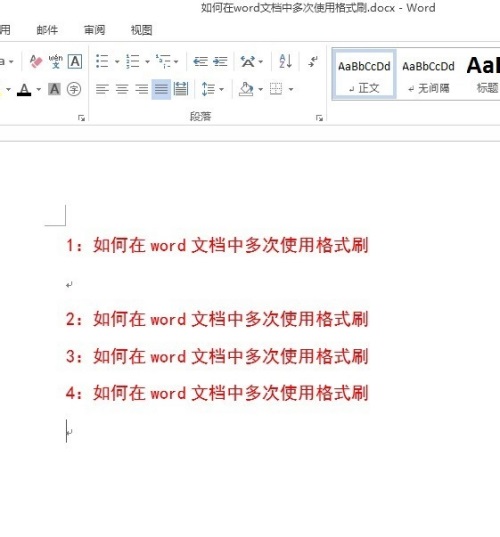Apply Bullets list formatting
Image resolution: width=500 pixels, height=537 pixels.
tap(102, 61)
